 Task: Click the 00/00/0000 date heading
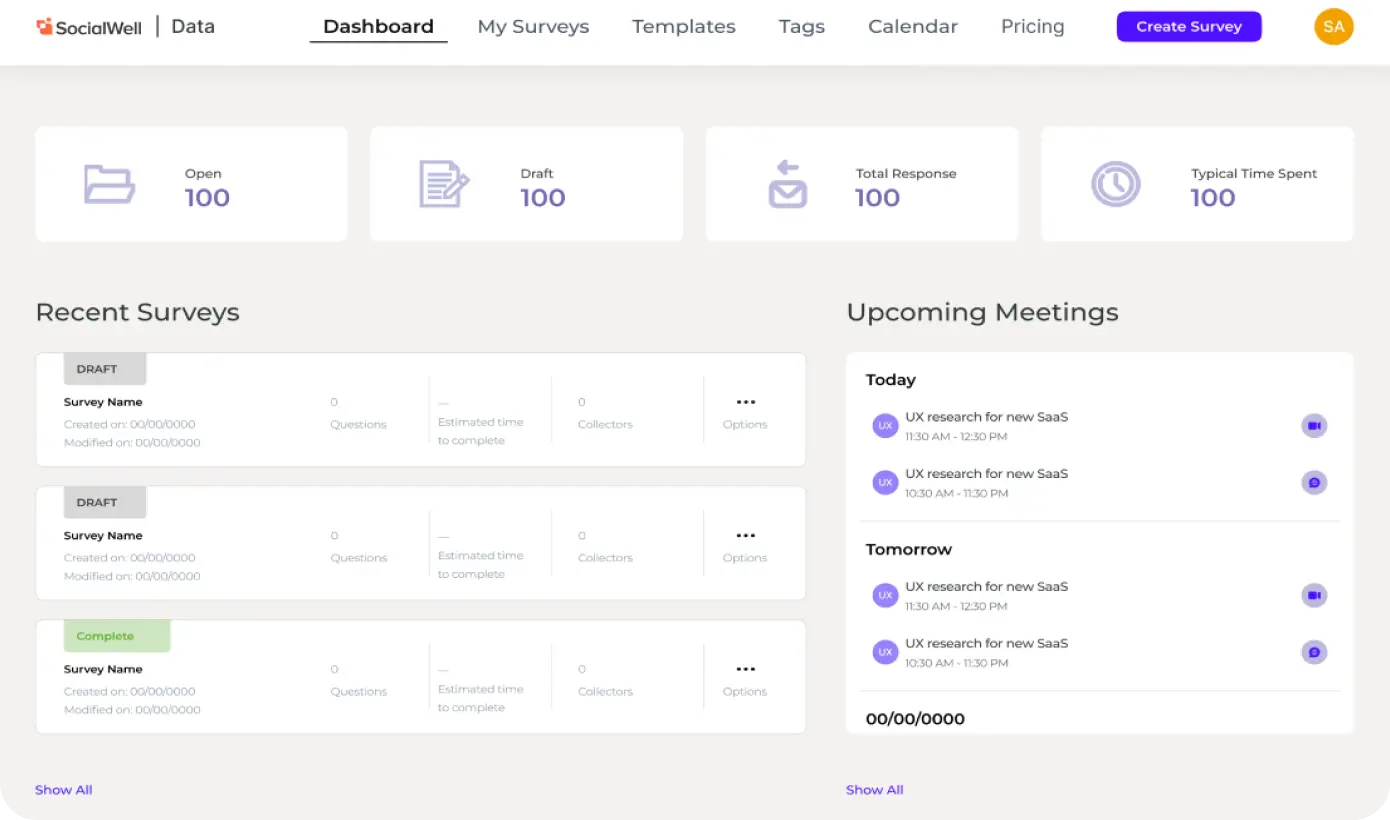915,719
